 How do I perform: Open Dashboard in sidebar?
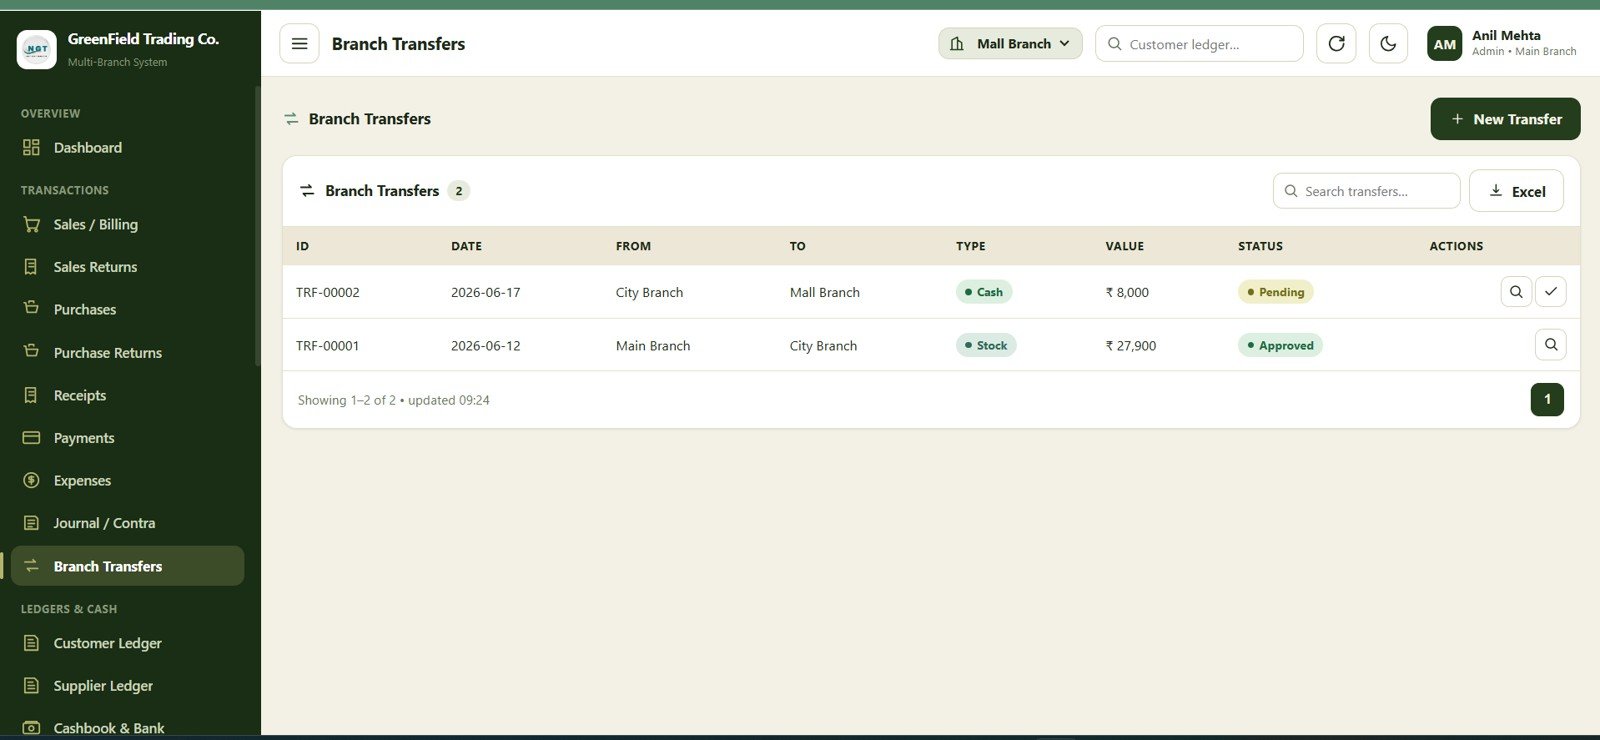coord(127,148)
